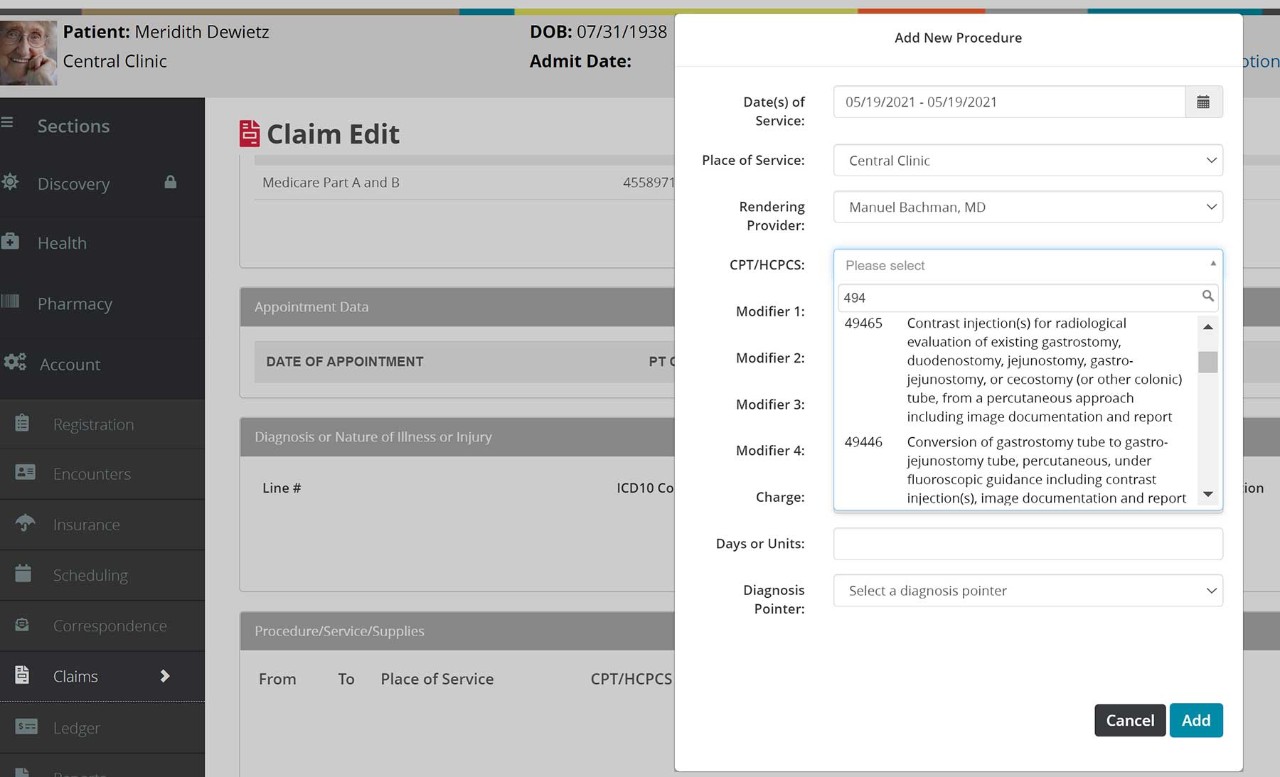Click the Add button to save procedure
The height and width of the screenshot is (777, 1280).
click(x=1196, y=720)
